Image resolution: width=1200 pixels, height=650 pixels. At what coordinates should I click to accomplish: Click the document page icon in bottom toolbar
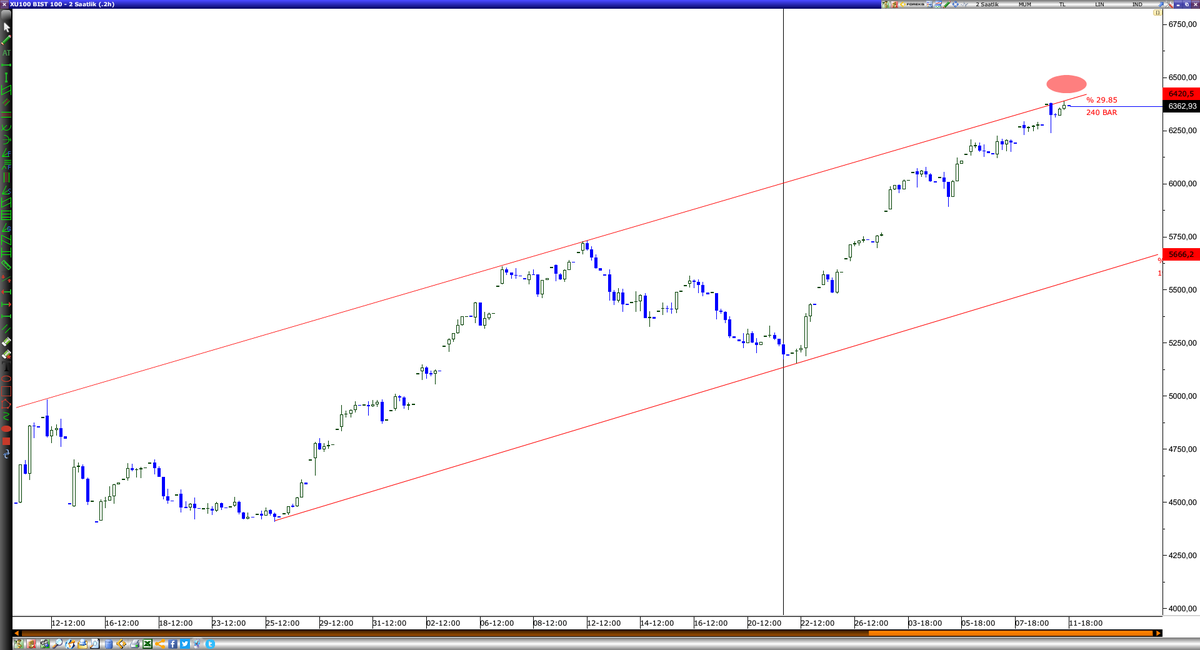tap(94, 644)
